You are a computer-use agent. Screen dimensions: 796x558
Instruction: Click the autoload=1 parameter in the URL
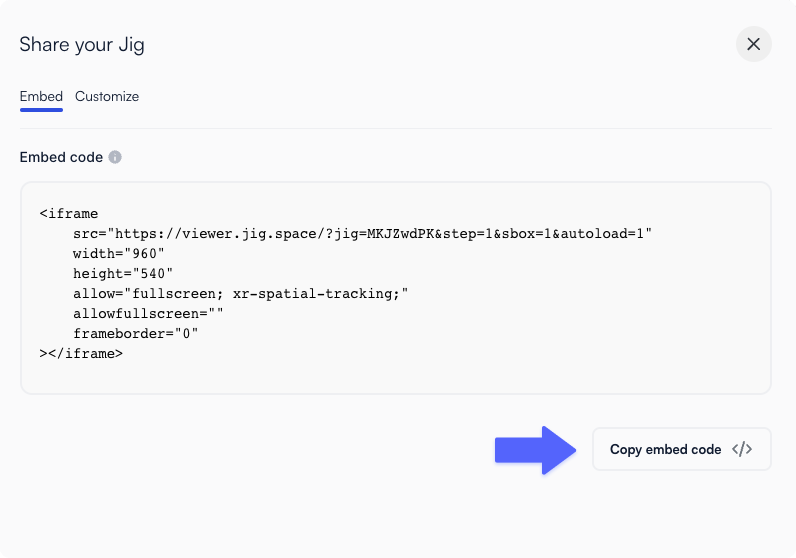click(x=602, y=234)
